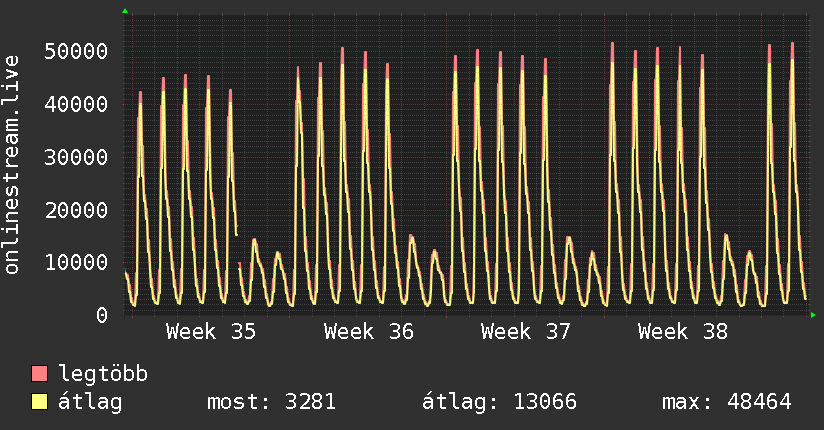Select the Week 37 axis label
Screen dimensions: 824x430
(x=526, y=332)
